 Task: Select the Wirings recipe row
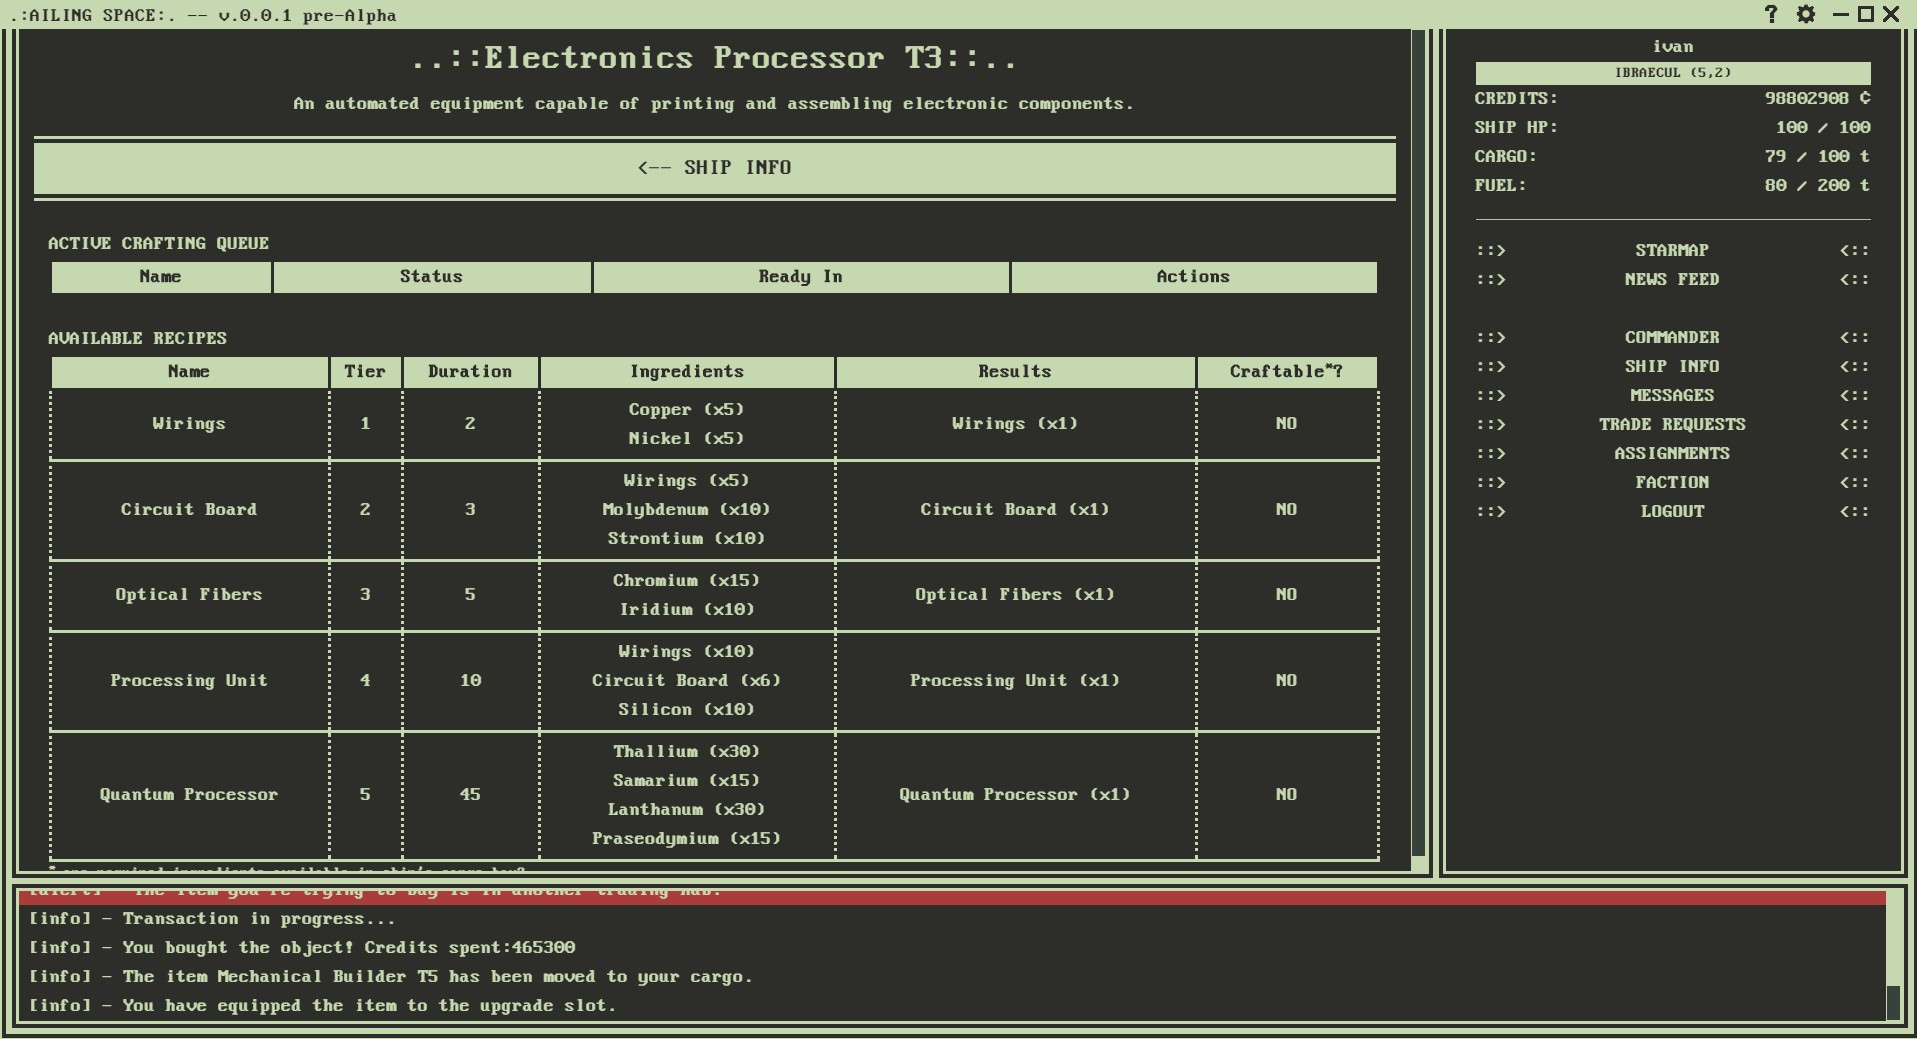[188, 423]
